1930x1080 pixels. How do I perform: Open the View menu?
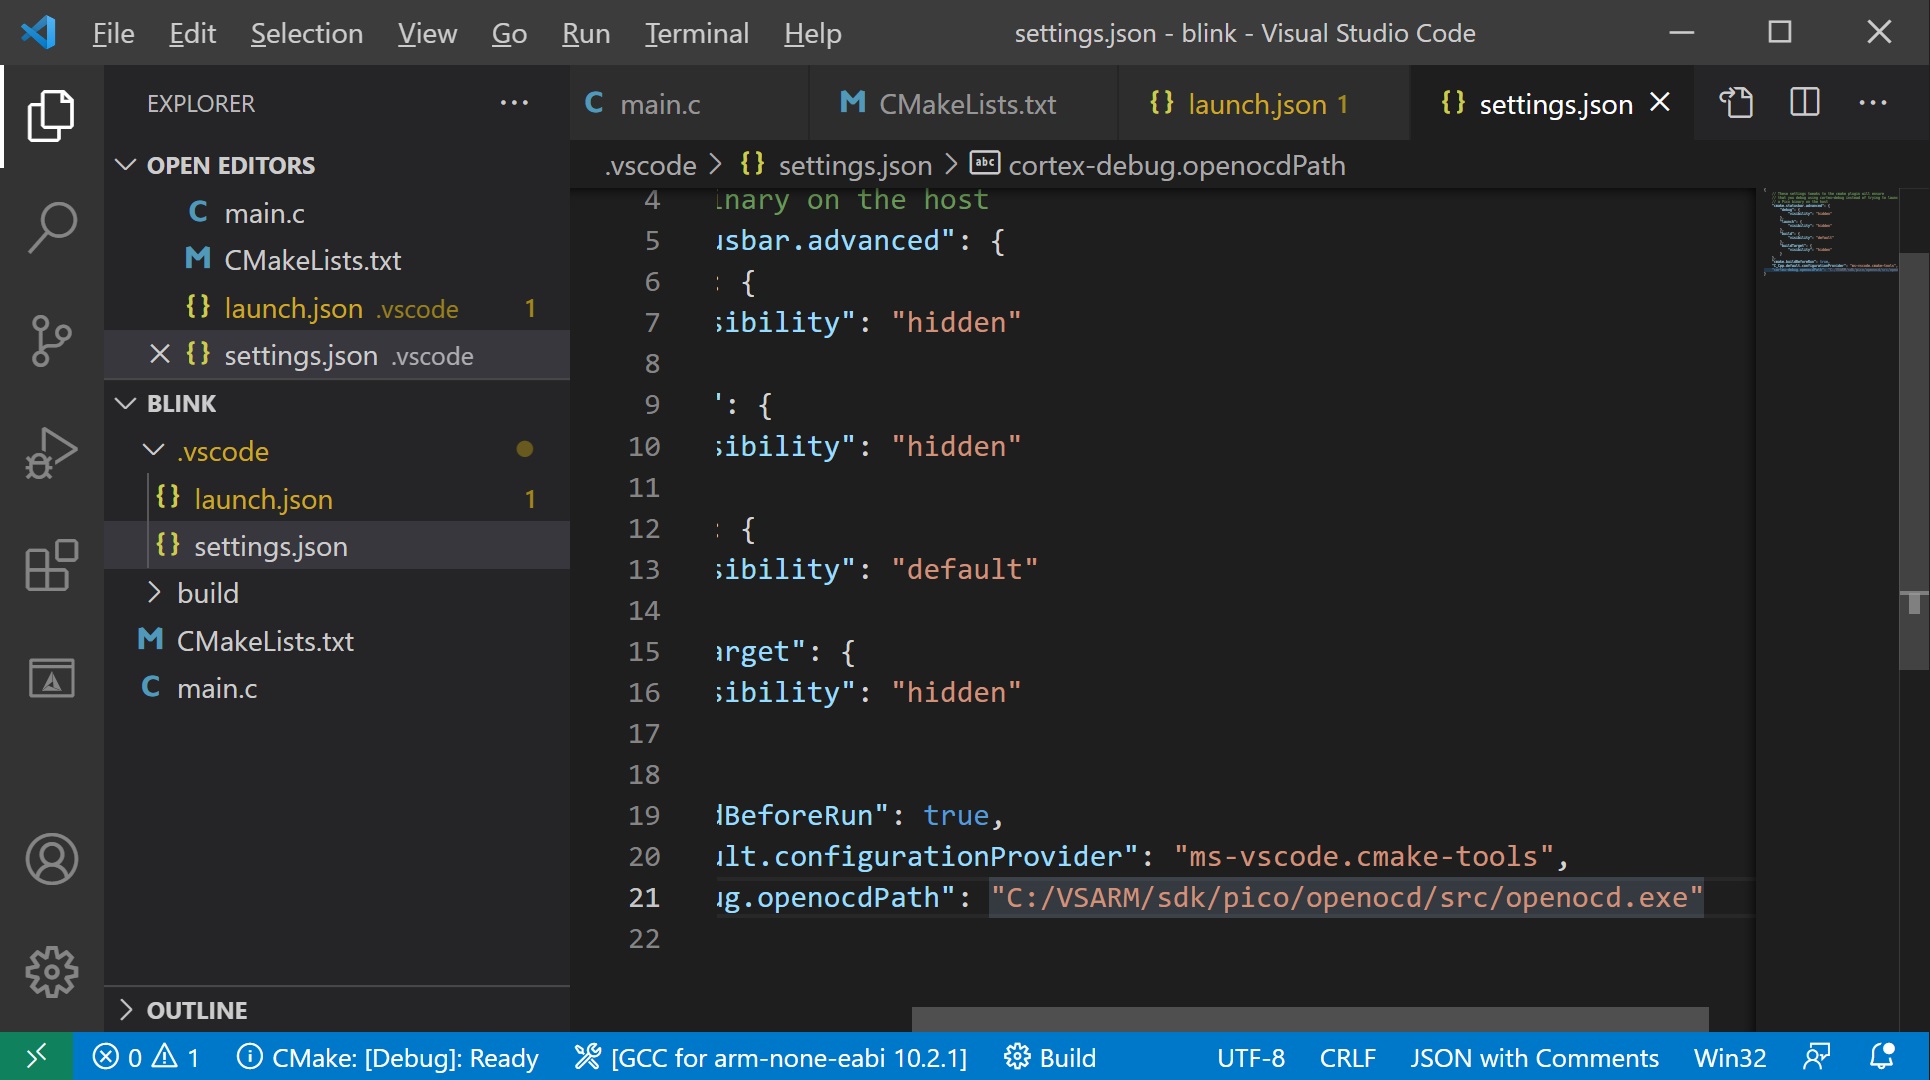[x=427, y=33]
